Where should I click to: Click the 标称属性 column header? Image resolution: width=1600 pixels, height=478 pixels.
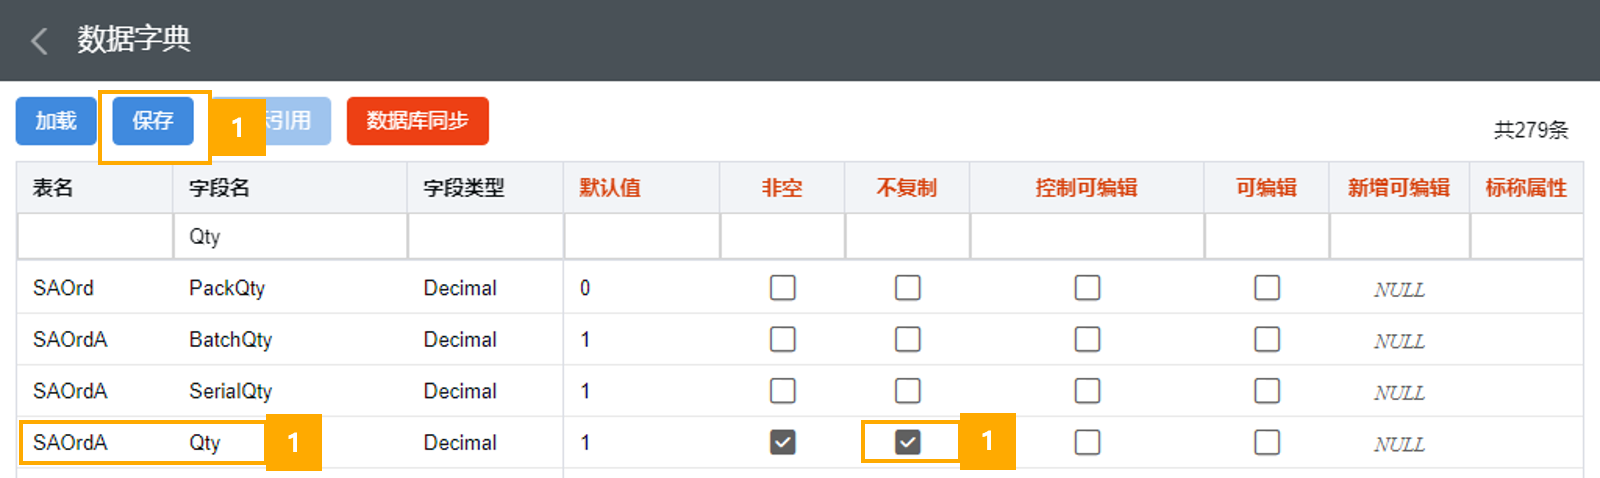pos(1526,188)
